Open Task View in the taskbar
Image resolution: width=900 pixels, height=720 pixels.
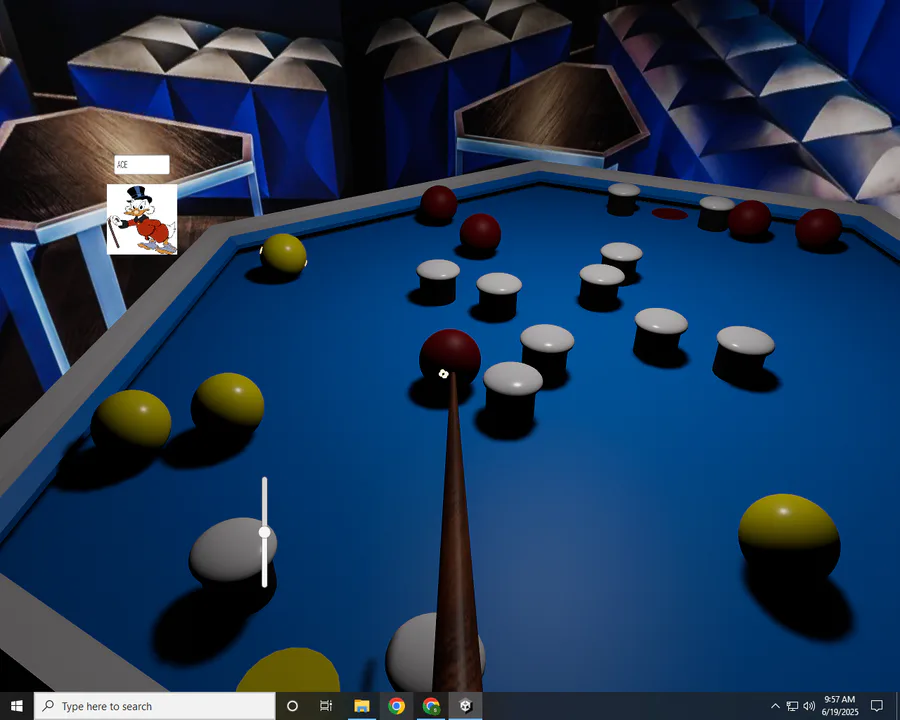pos(326,706)
